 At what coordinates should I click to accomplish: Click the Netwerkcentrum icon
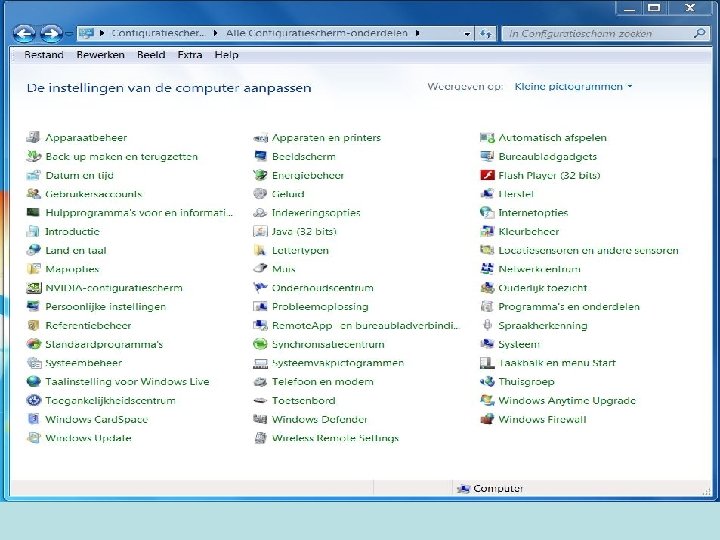(487, 269)
